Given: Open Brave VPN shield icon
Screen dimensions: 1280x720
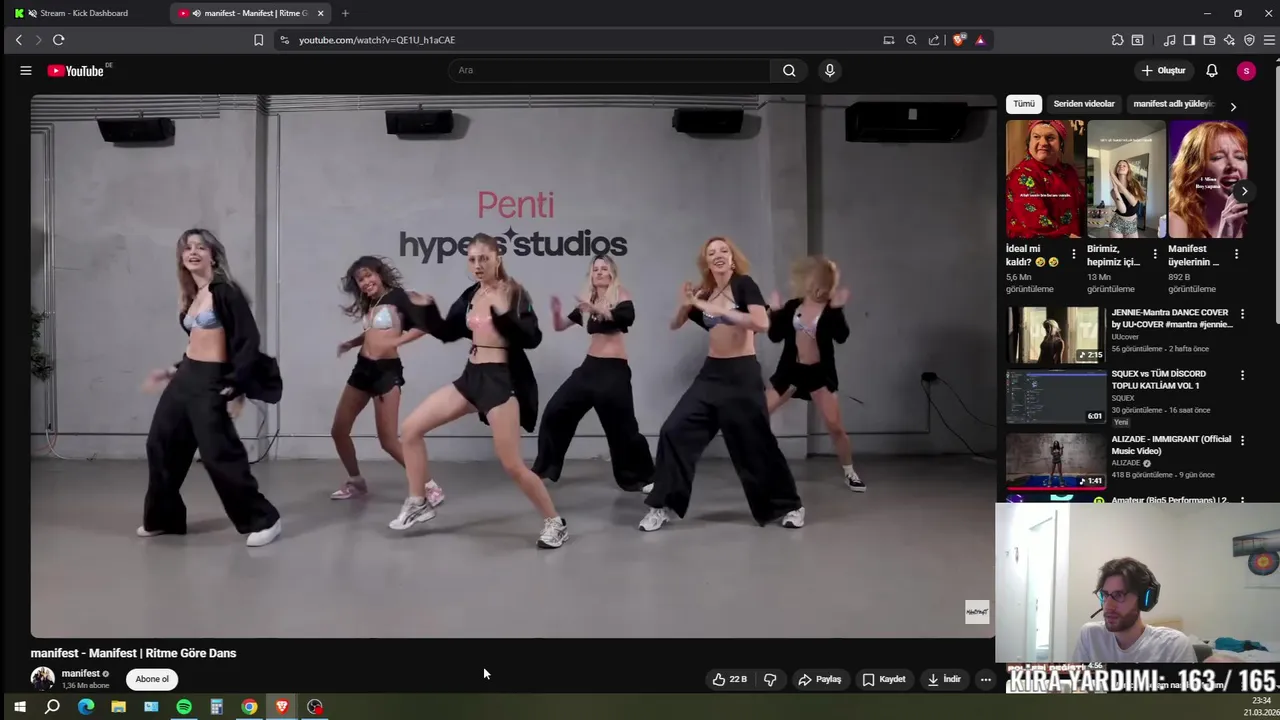Looking at the screenshot, I should point(1249,40).
